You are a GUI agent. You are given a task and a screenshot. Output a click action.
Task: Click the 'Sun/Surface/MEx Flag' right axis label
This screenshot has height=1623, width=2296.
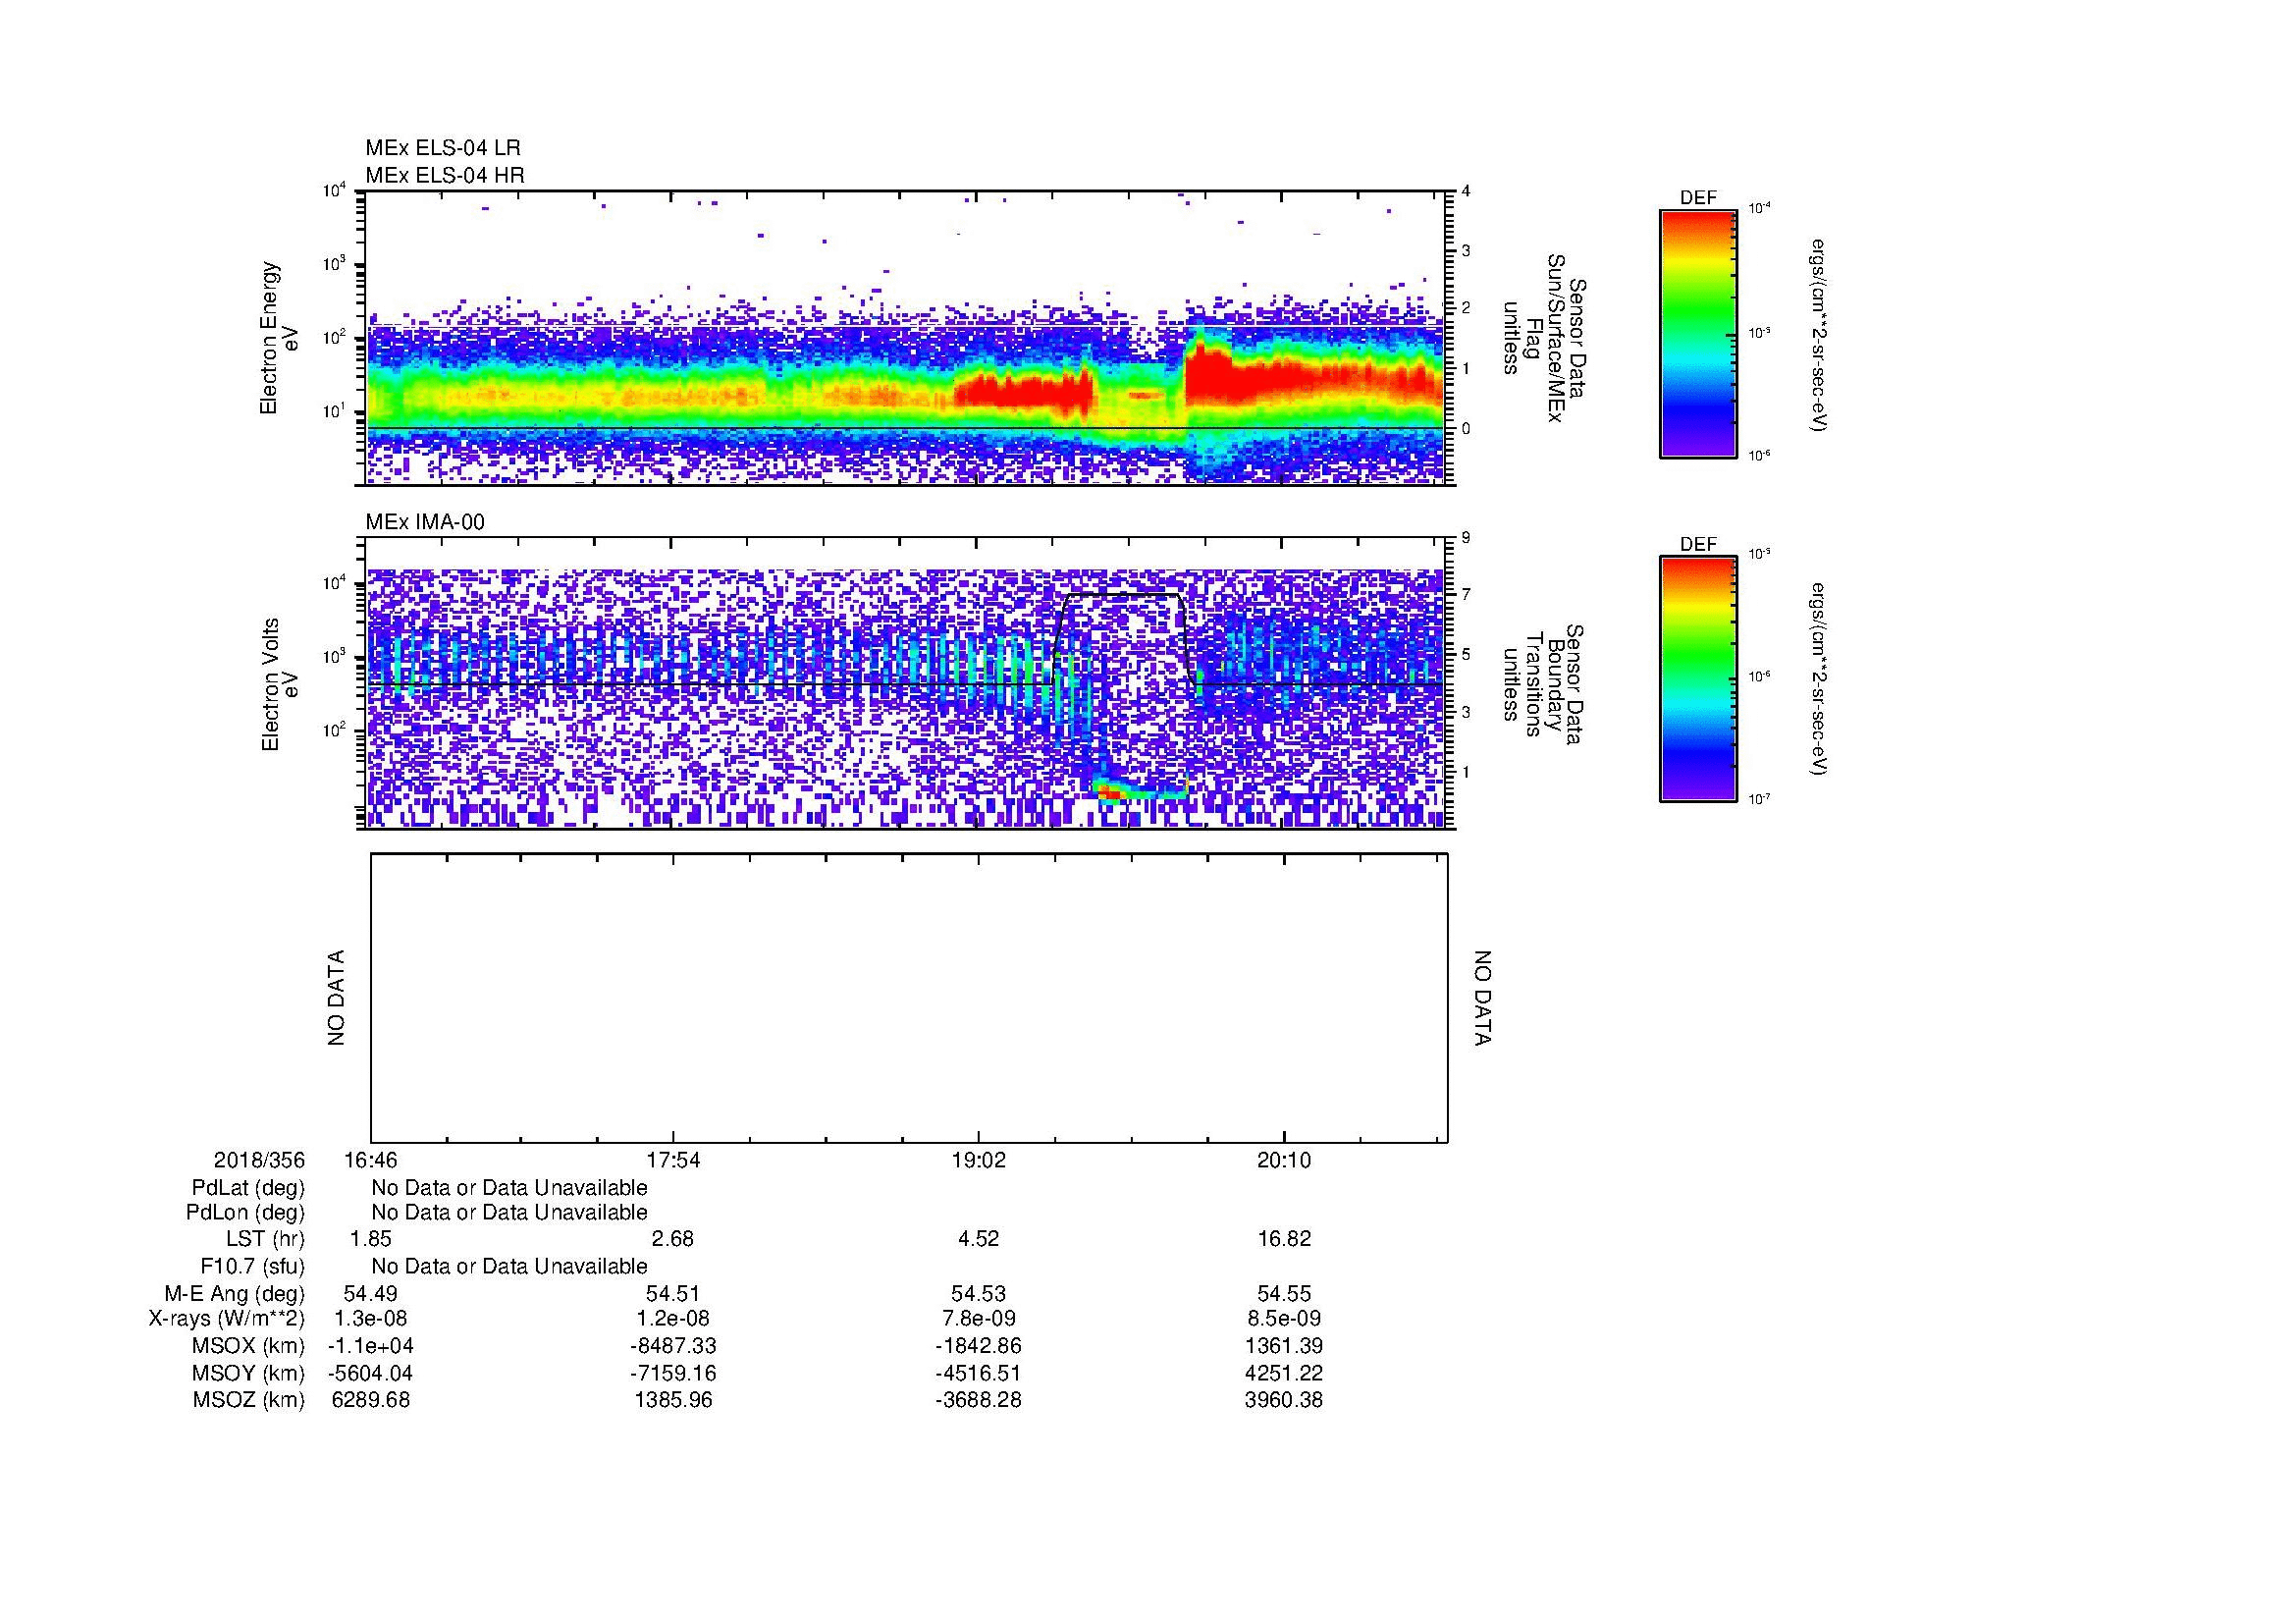[1543, 338]
